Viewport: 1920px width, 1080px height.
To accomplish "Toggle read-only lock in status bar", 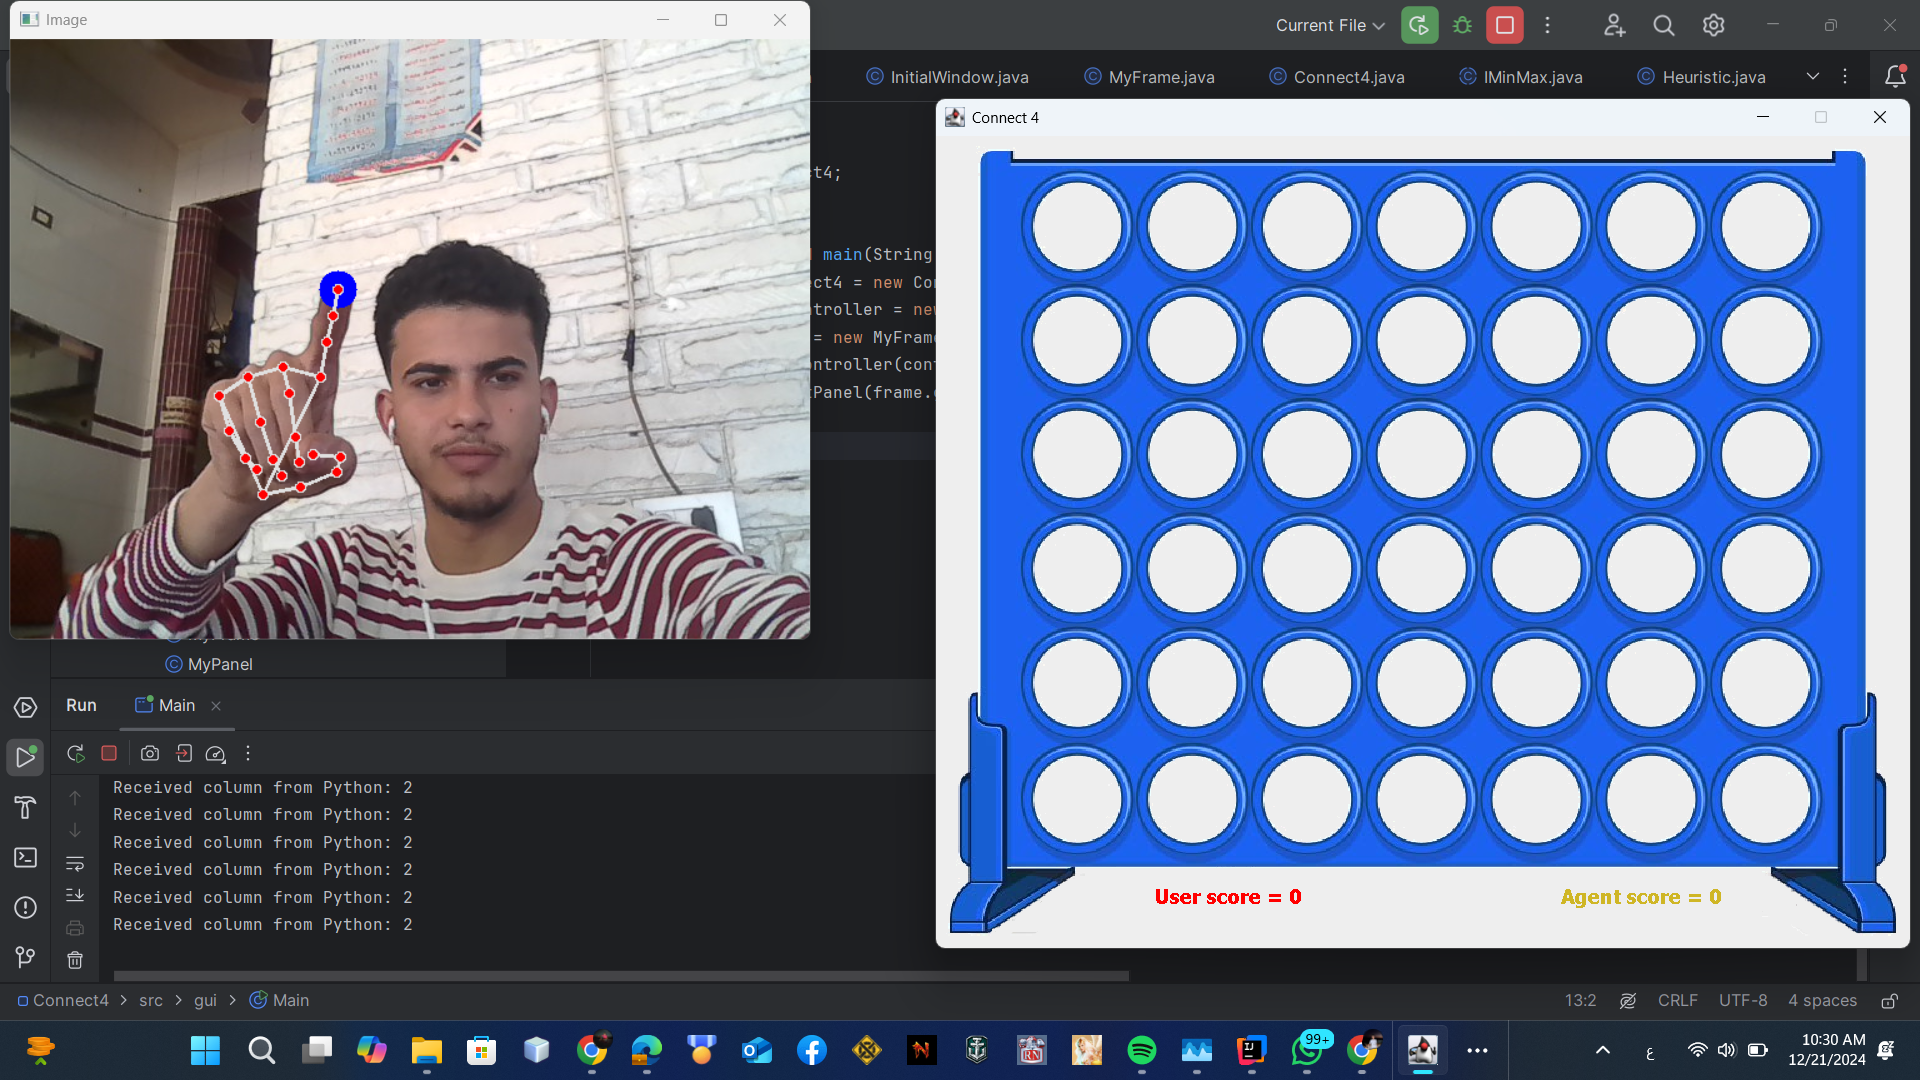I will pyautogui.click(x=1889, y=1001).
